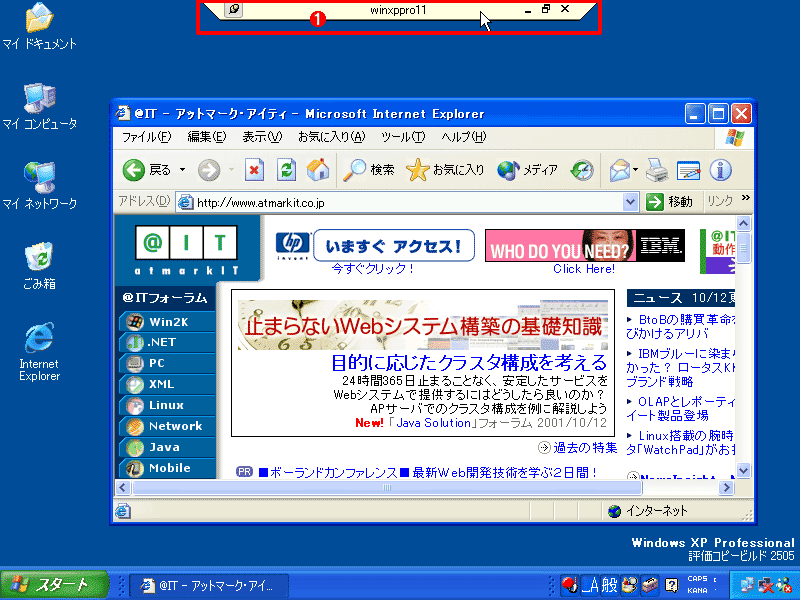Image resolution: width=800 pixels, height=600 pixels.
Task: Click the IE Back arrow icon
Action: (x=134, y=170)
